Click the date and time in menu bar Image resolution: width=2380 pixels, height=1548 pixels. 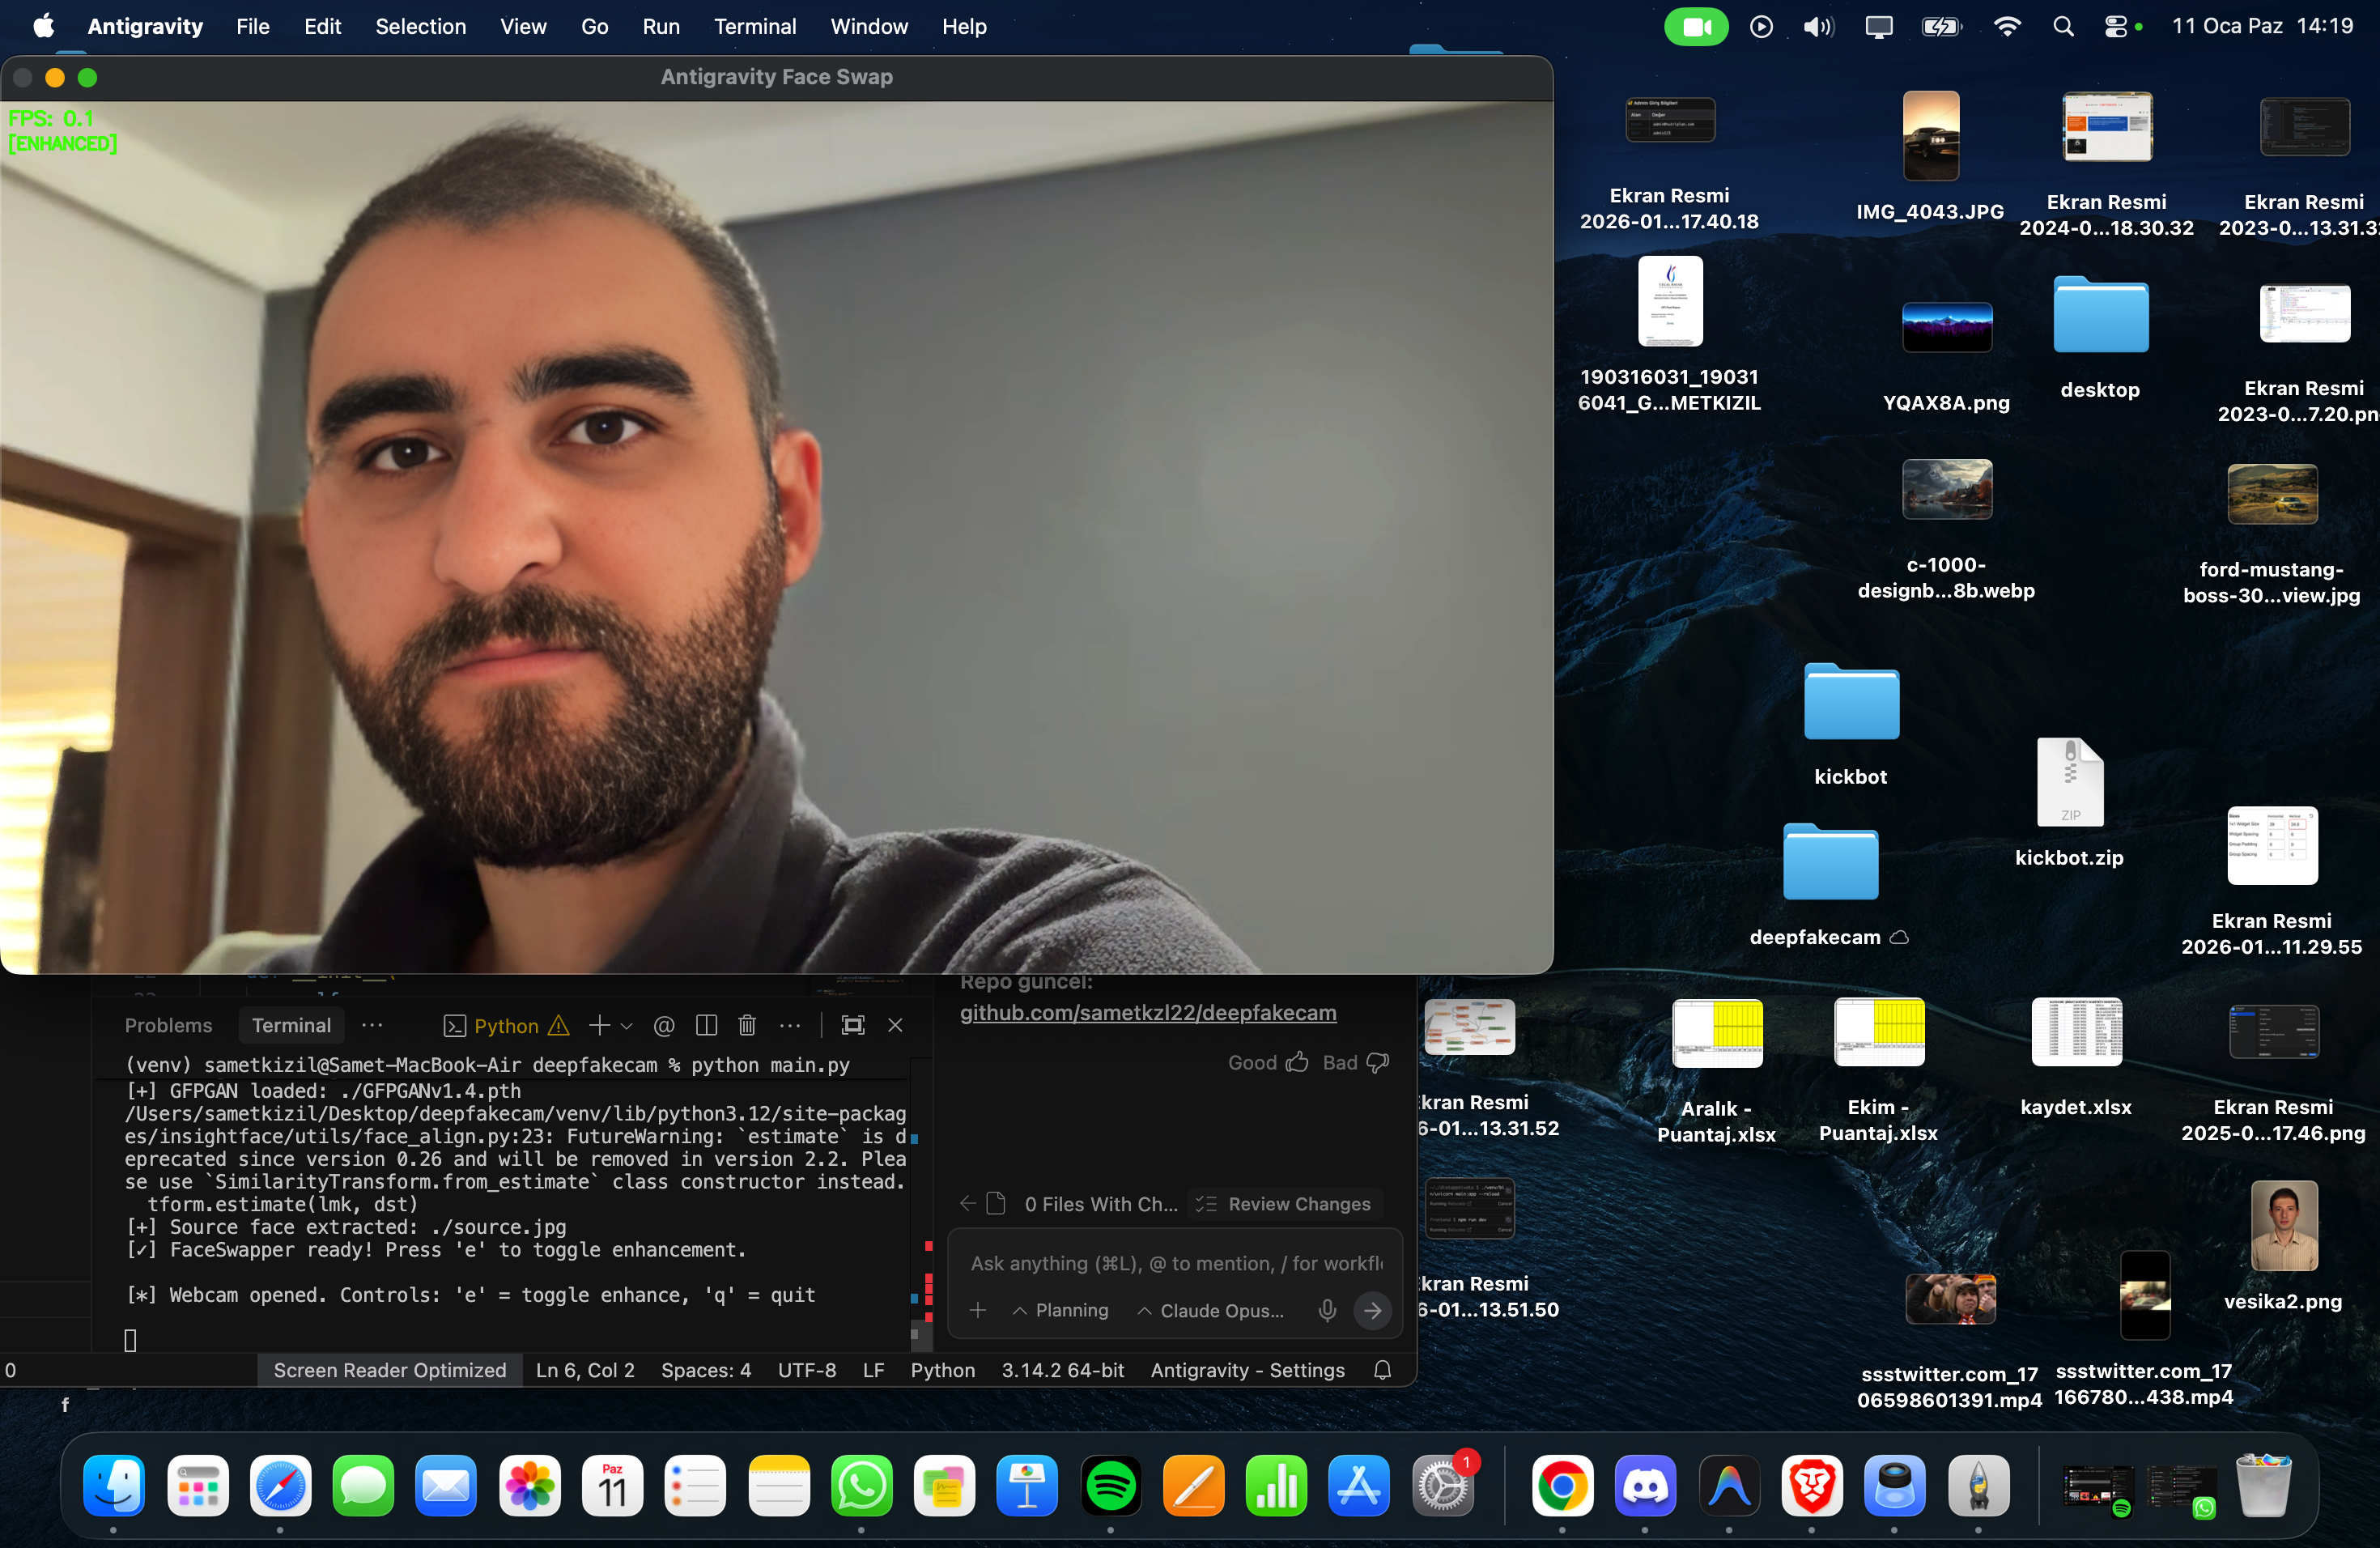click(x=2262, y=27)
